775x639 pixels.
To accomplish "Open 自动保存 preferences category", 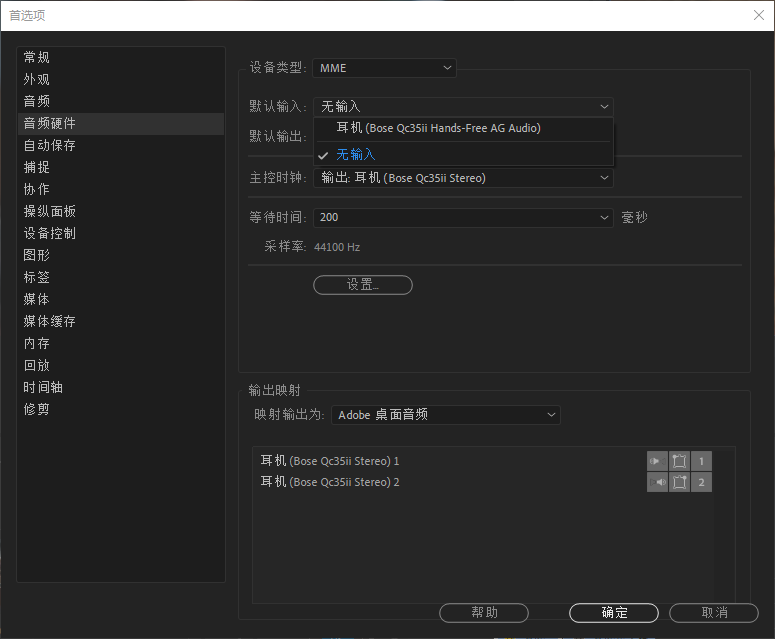I will pos(121,145).
